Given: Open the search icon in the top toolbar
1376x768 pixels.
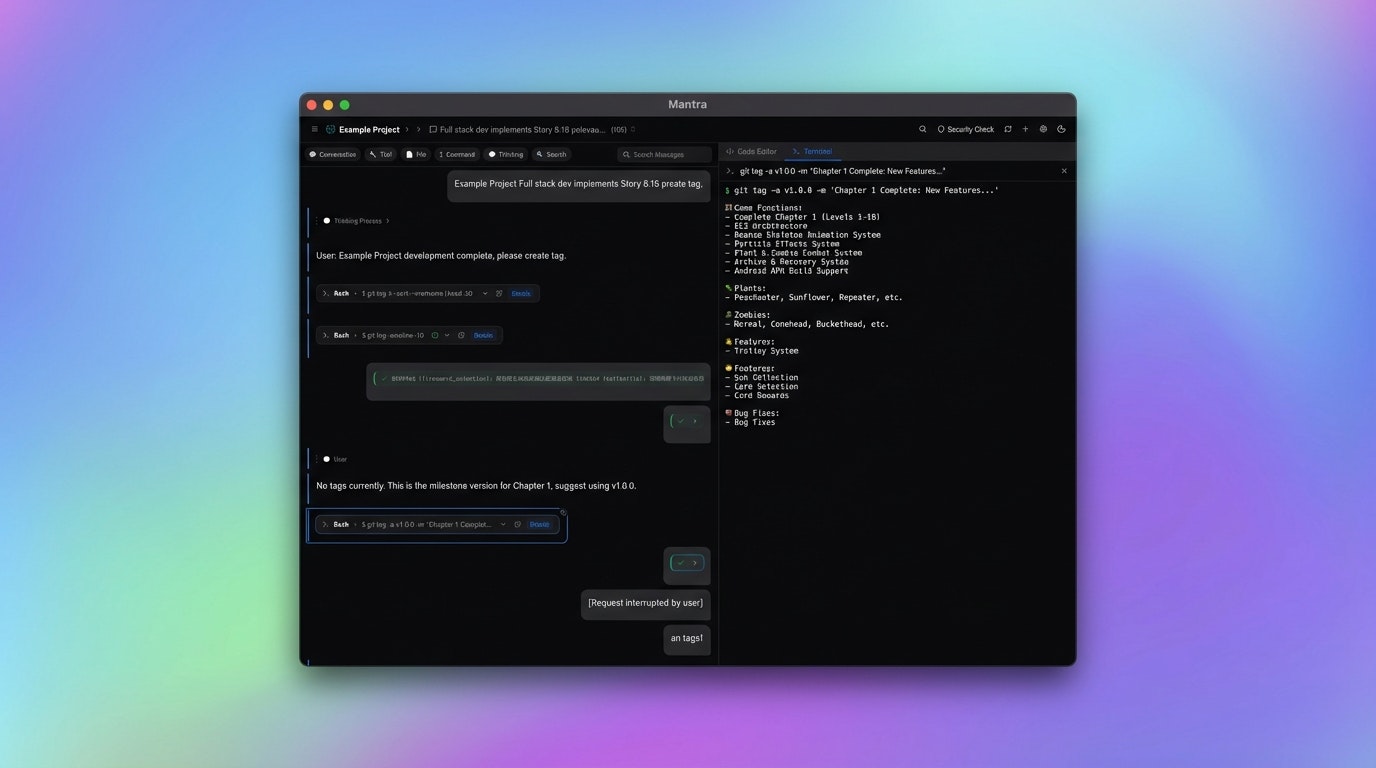Looking at the screenshot, I should point(922,129).
